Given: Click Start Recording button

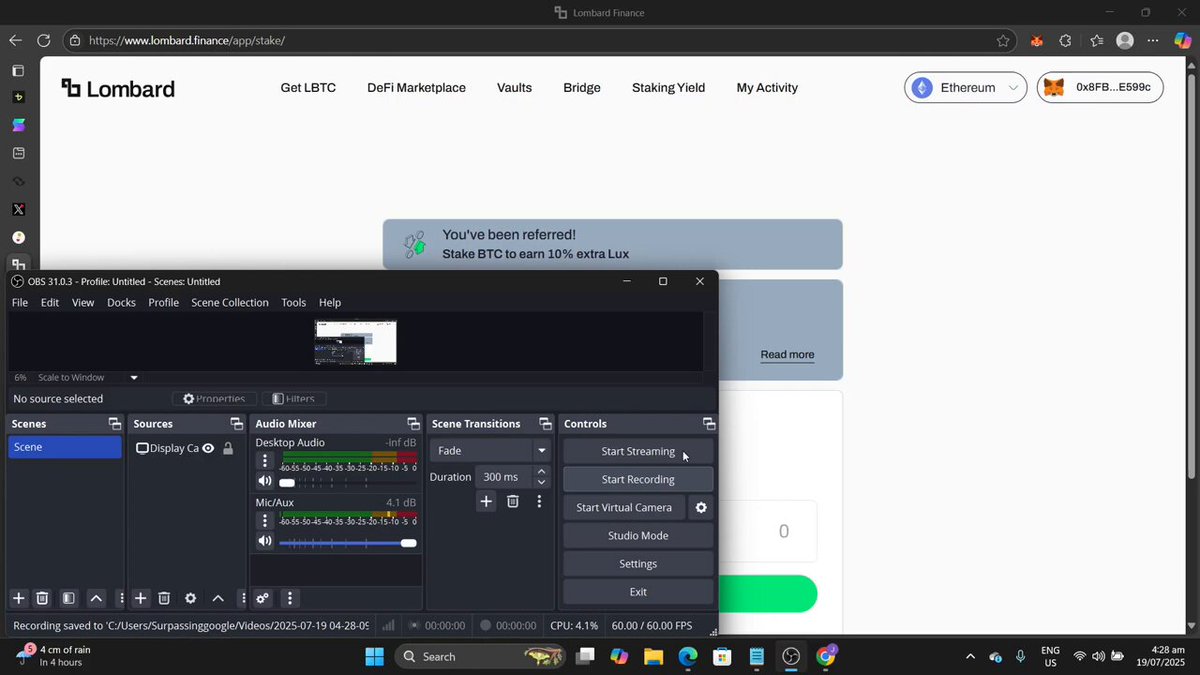Looking at the screenshot, I should 638,479.
